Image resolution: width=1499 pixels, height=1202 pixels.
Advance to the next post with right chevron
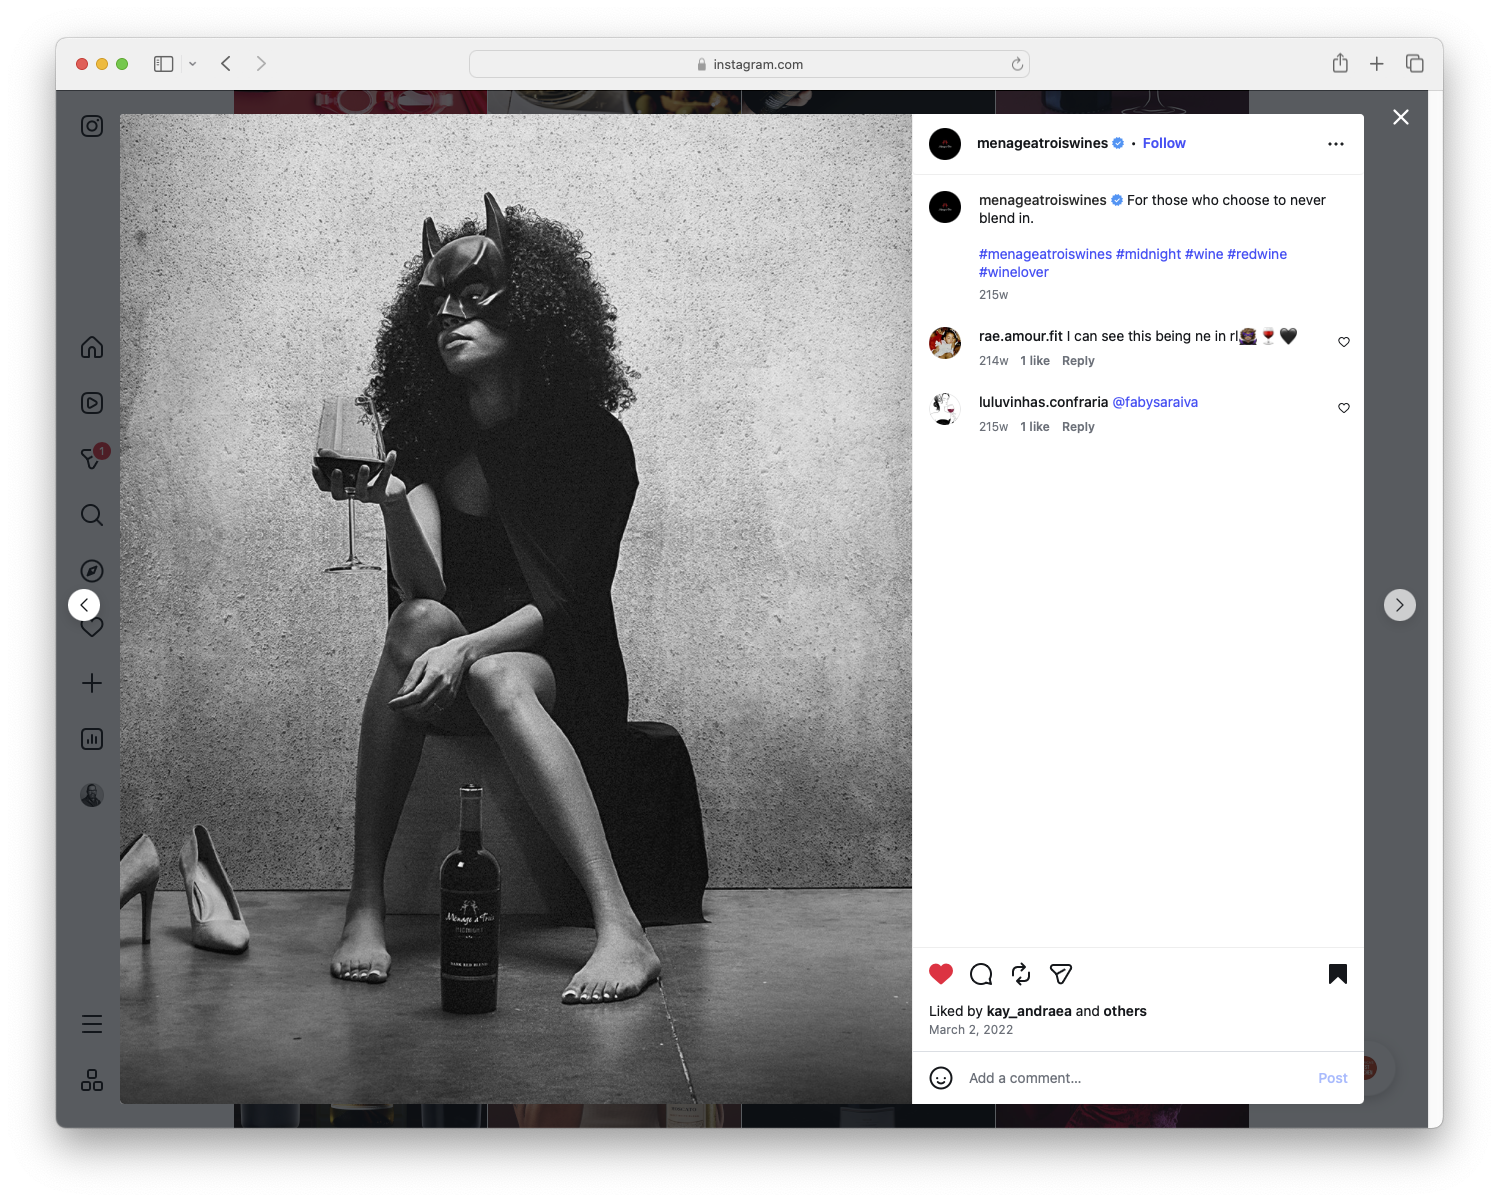pos(1399,604)
